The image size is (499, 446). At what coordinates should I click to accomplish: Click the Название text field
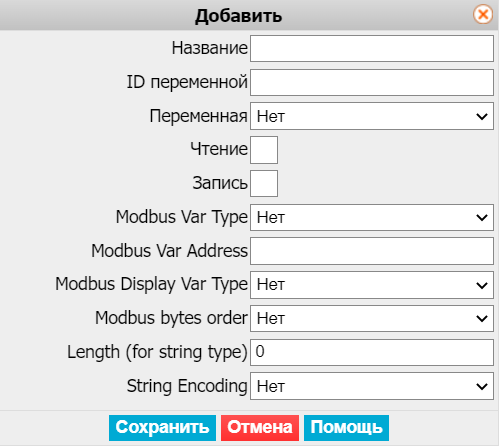(x=372, y=49)
